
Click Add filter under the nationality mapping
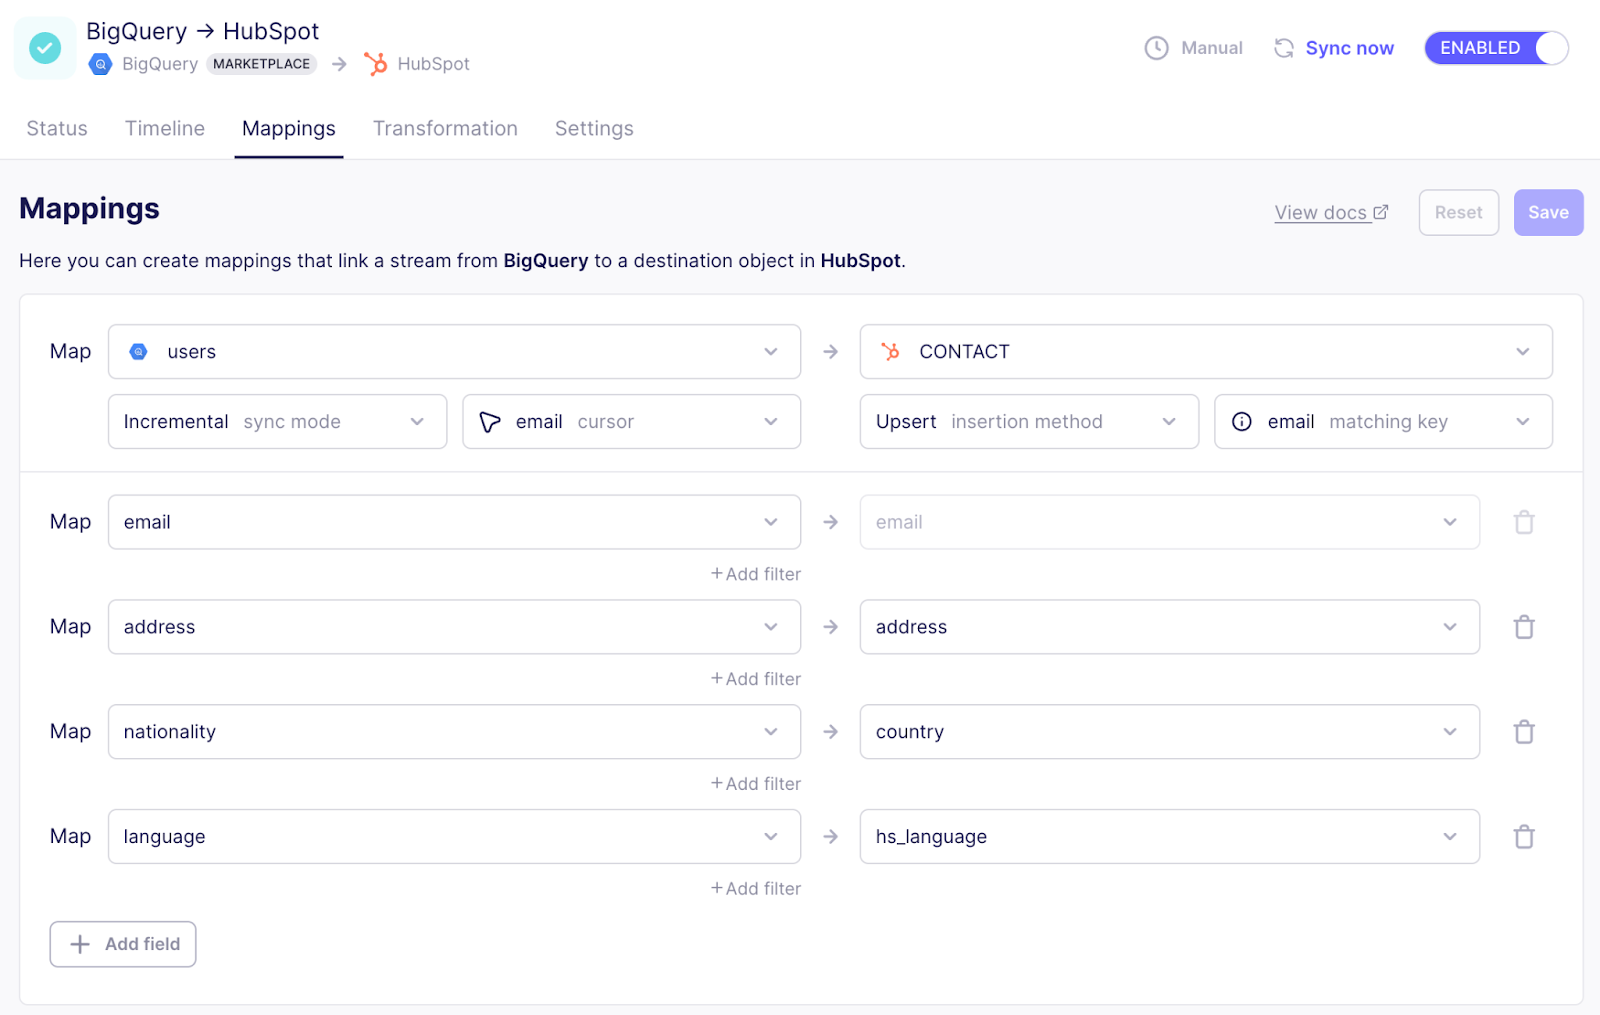point(756,784)
